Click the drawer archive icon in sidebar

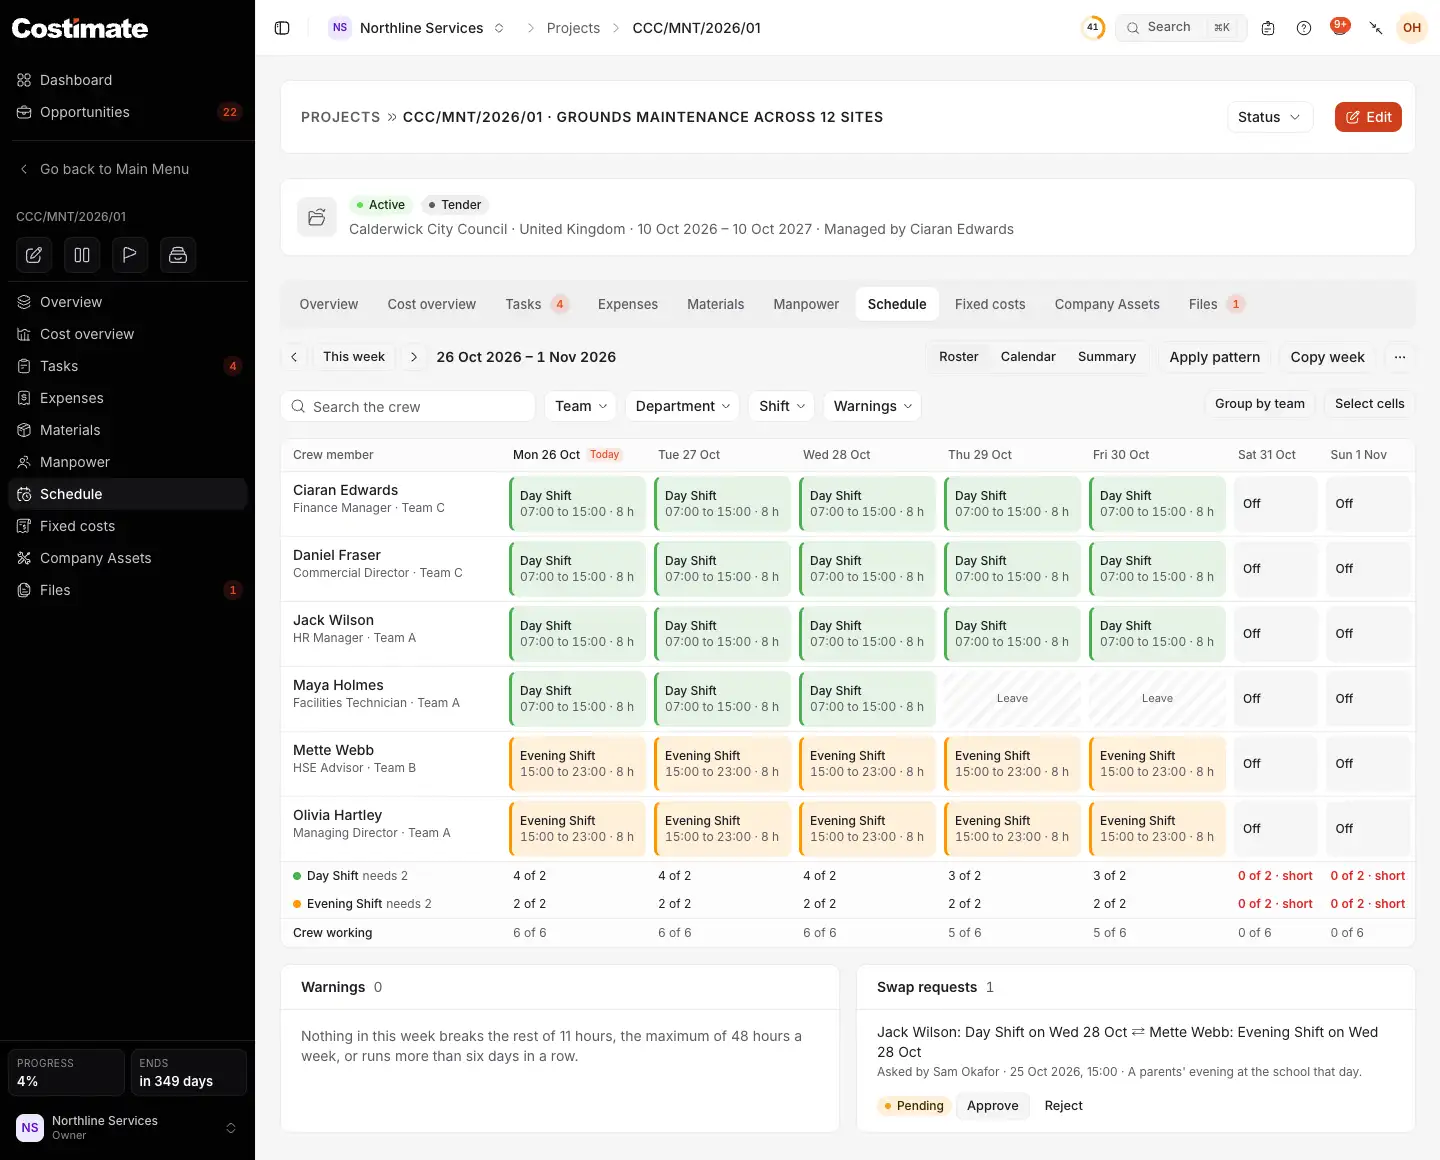[x=178, y=255]
